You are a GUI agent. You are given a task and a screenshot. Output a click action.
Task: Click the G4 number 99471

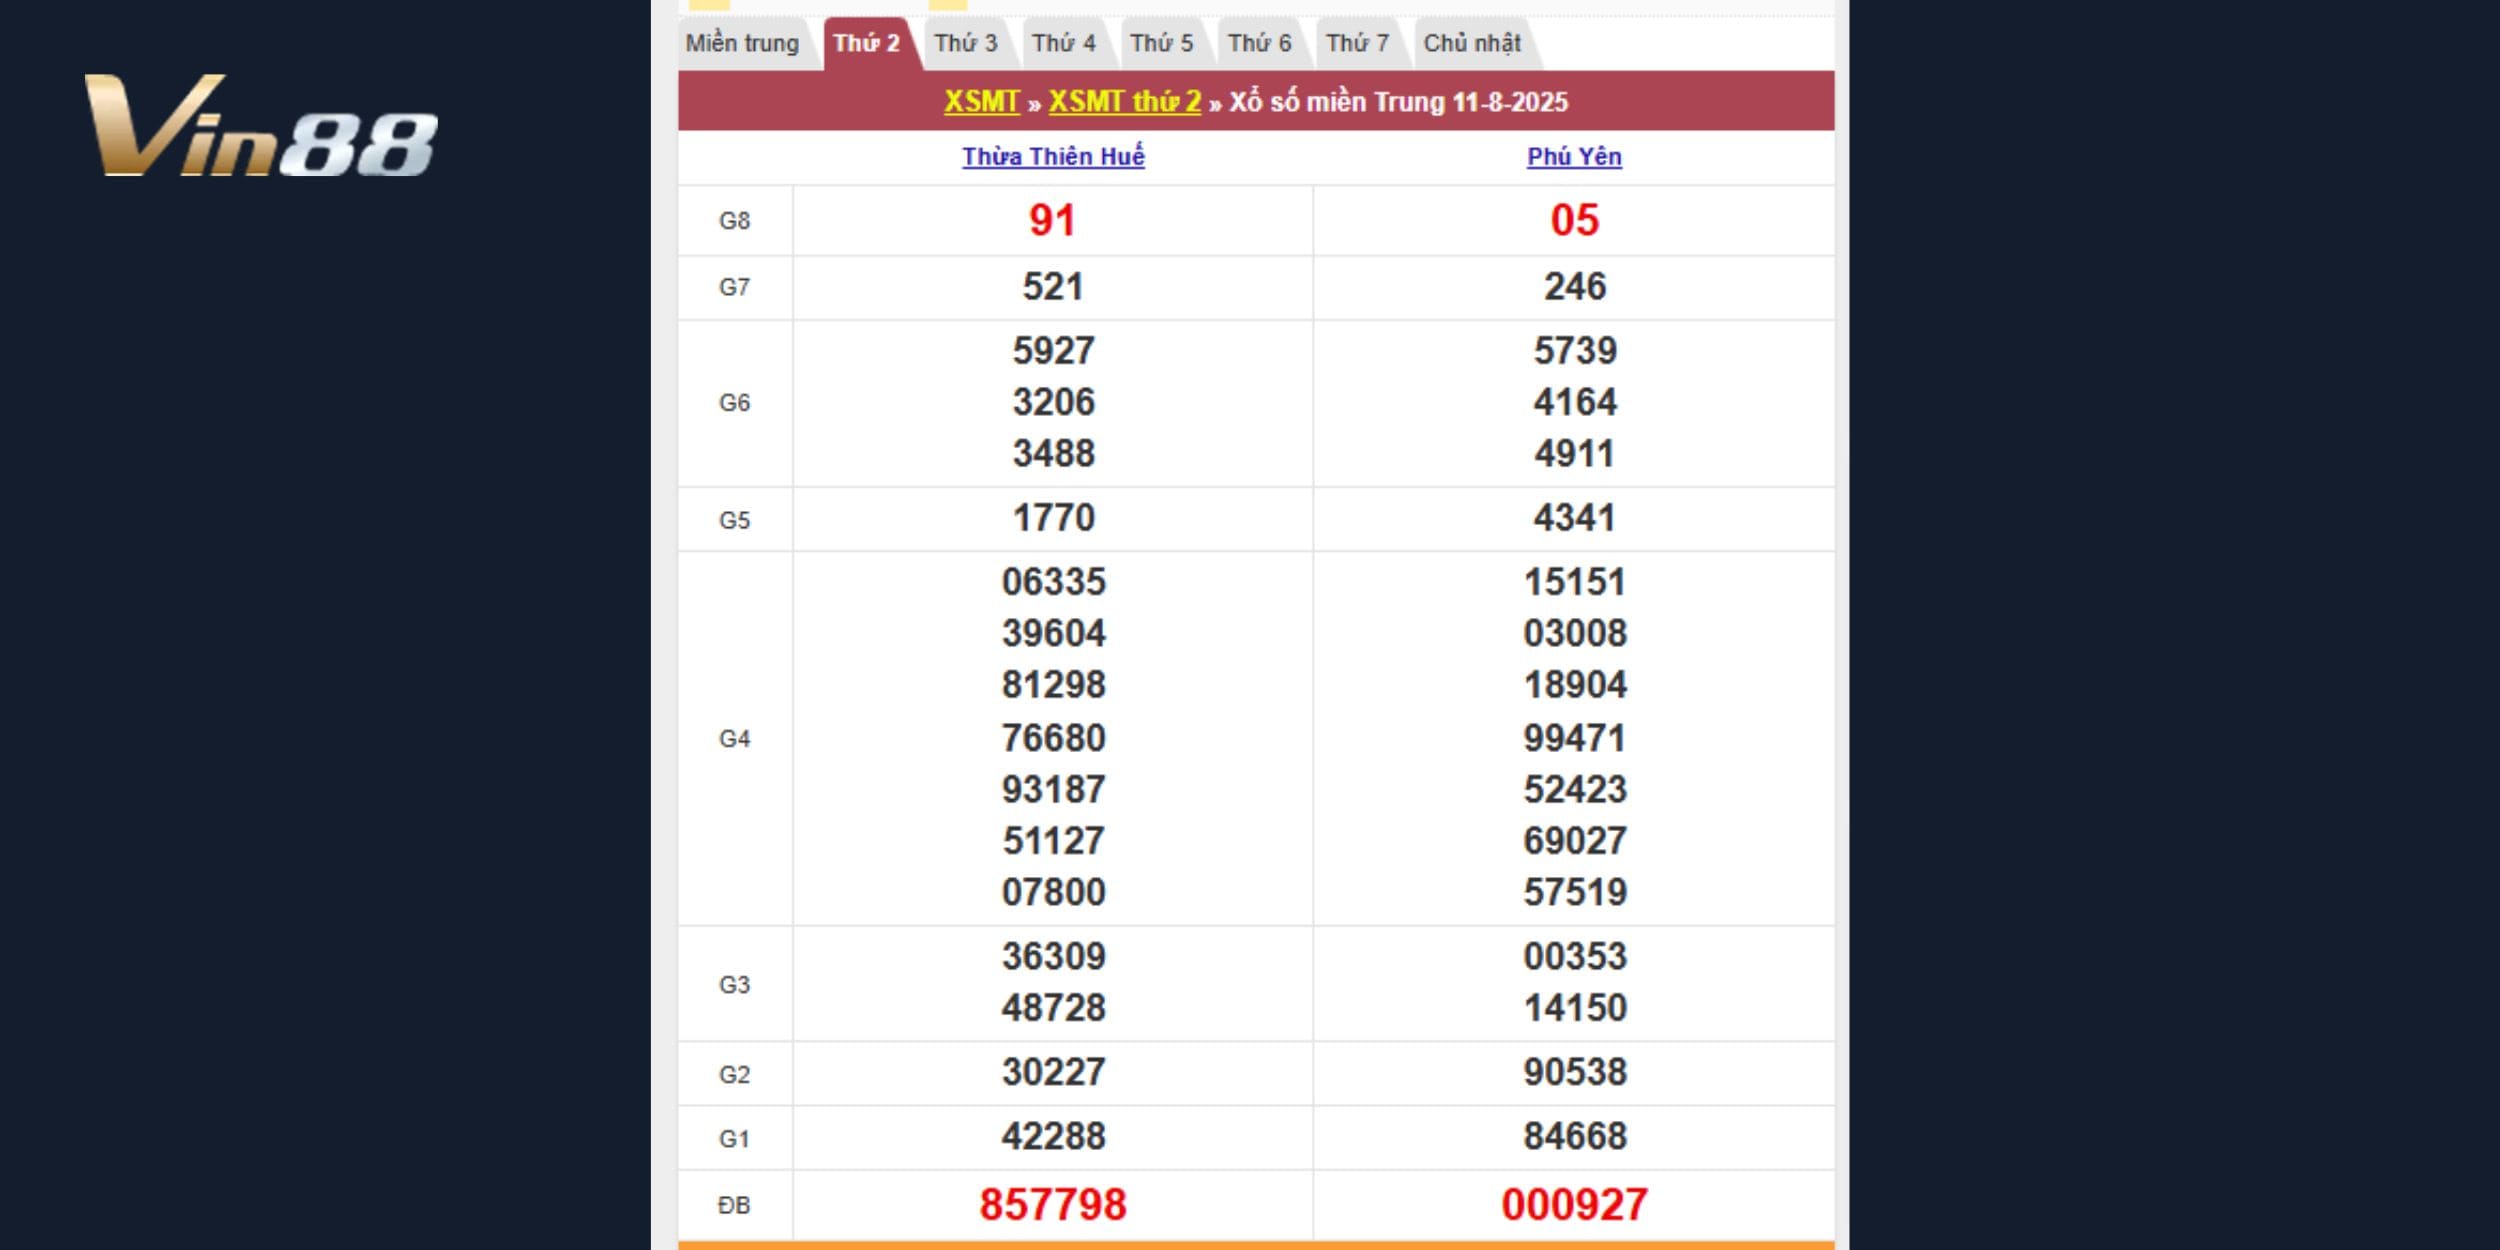pyautogui.click(x=1575, y=738)
